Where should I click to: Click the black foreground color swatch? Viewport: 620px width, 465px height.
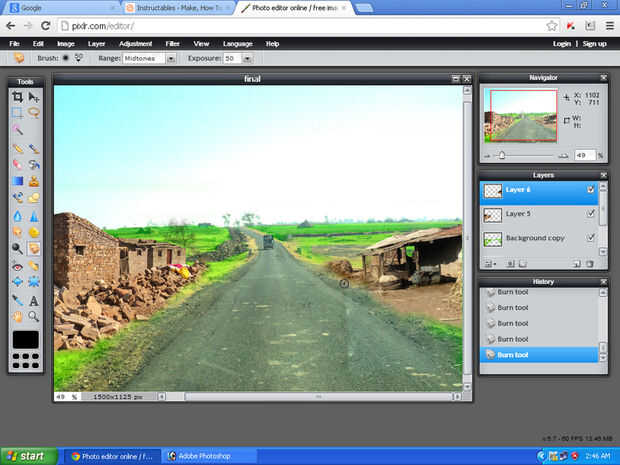26,340
